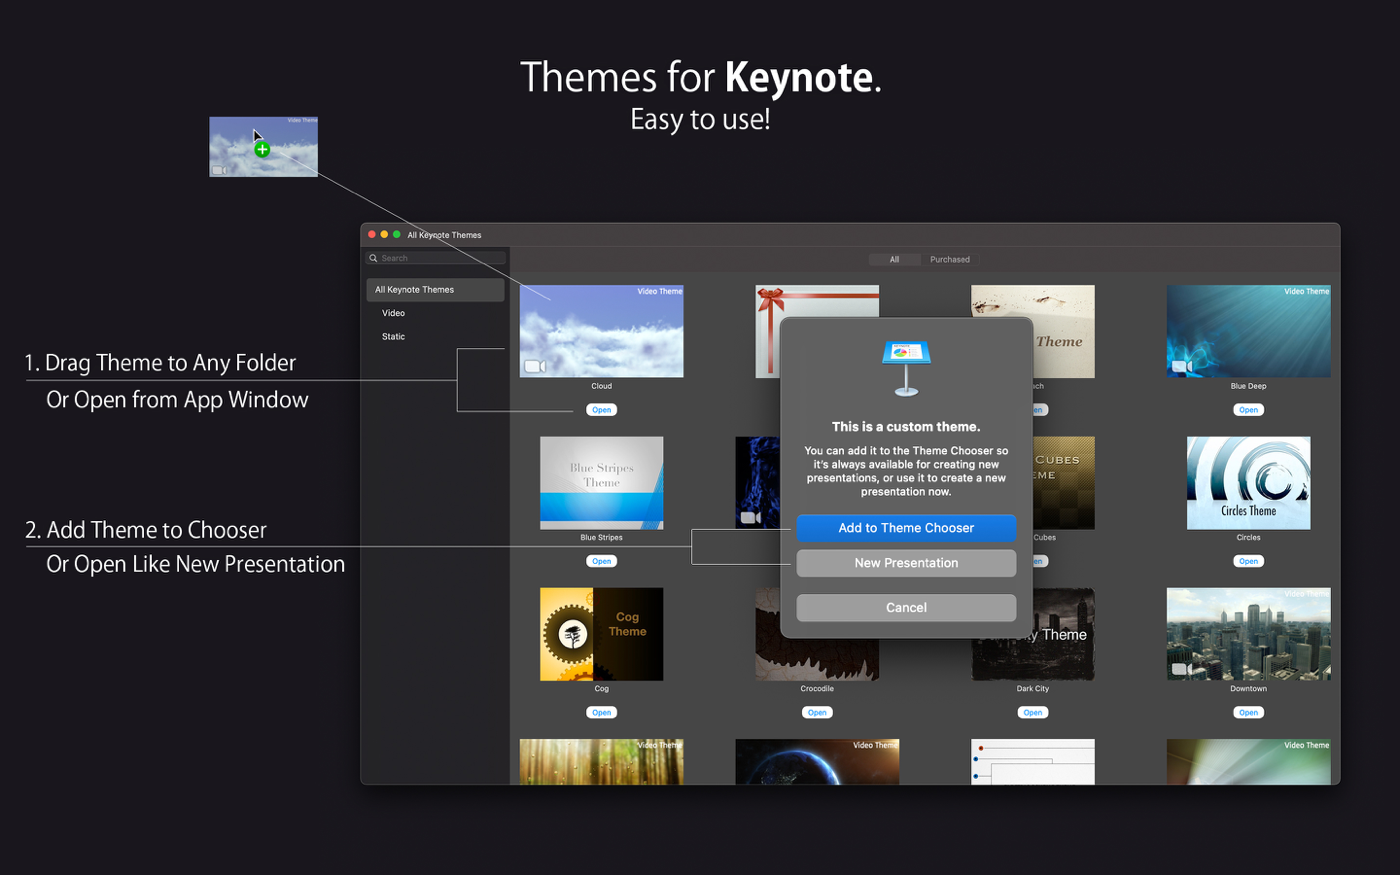
Task: Select the sunlit forest video theme thumbnail
Action: [601, 762]
